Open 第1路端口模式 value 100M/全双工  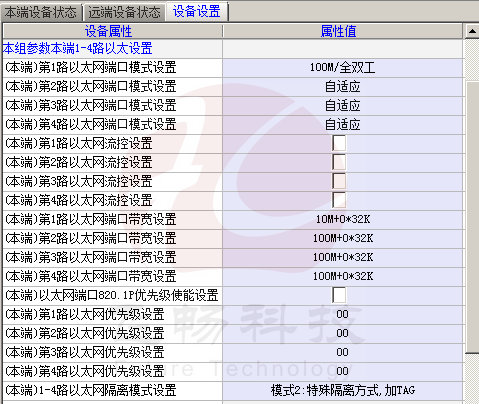[x=343, y=68]
